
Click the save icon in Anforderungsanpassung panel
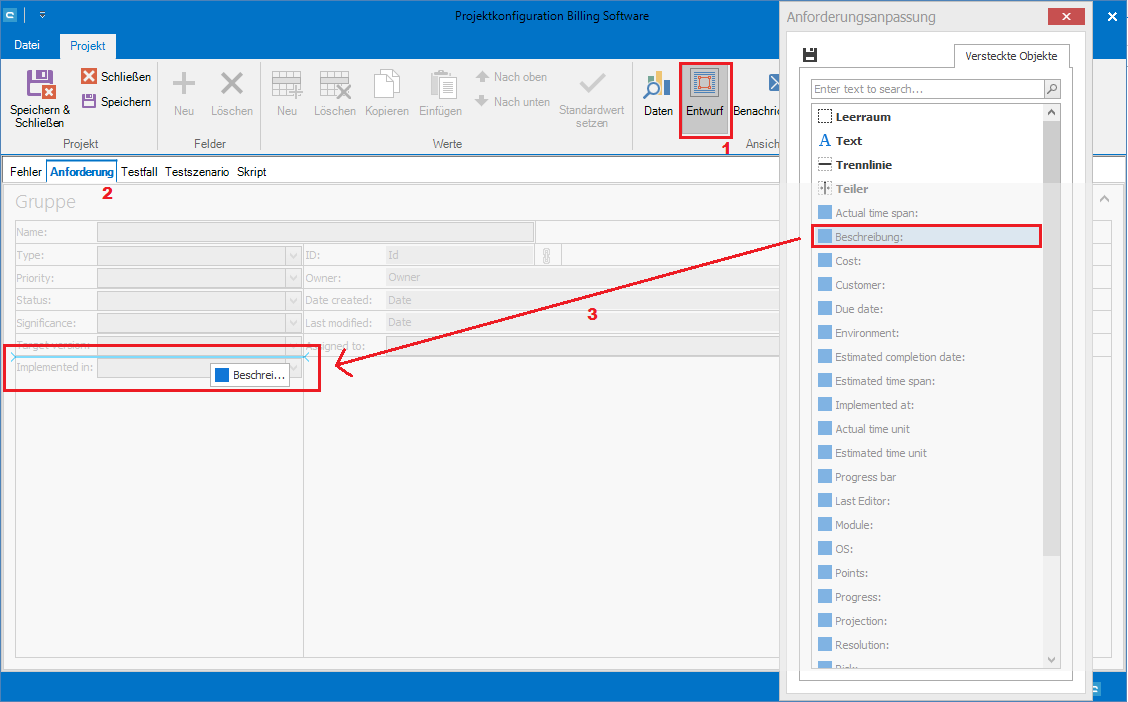(811, 55)
